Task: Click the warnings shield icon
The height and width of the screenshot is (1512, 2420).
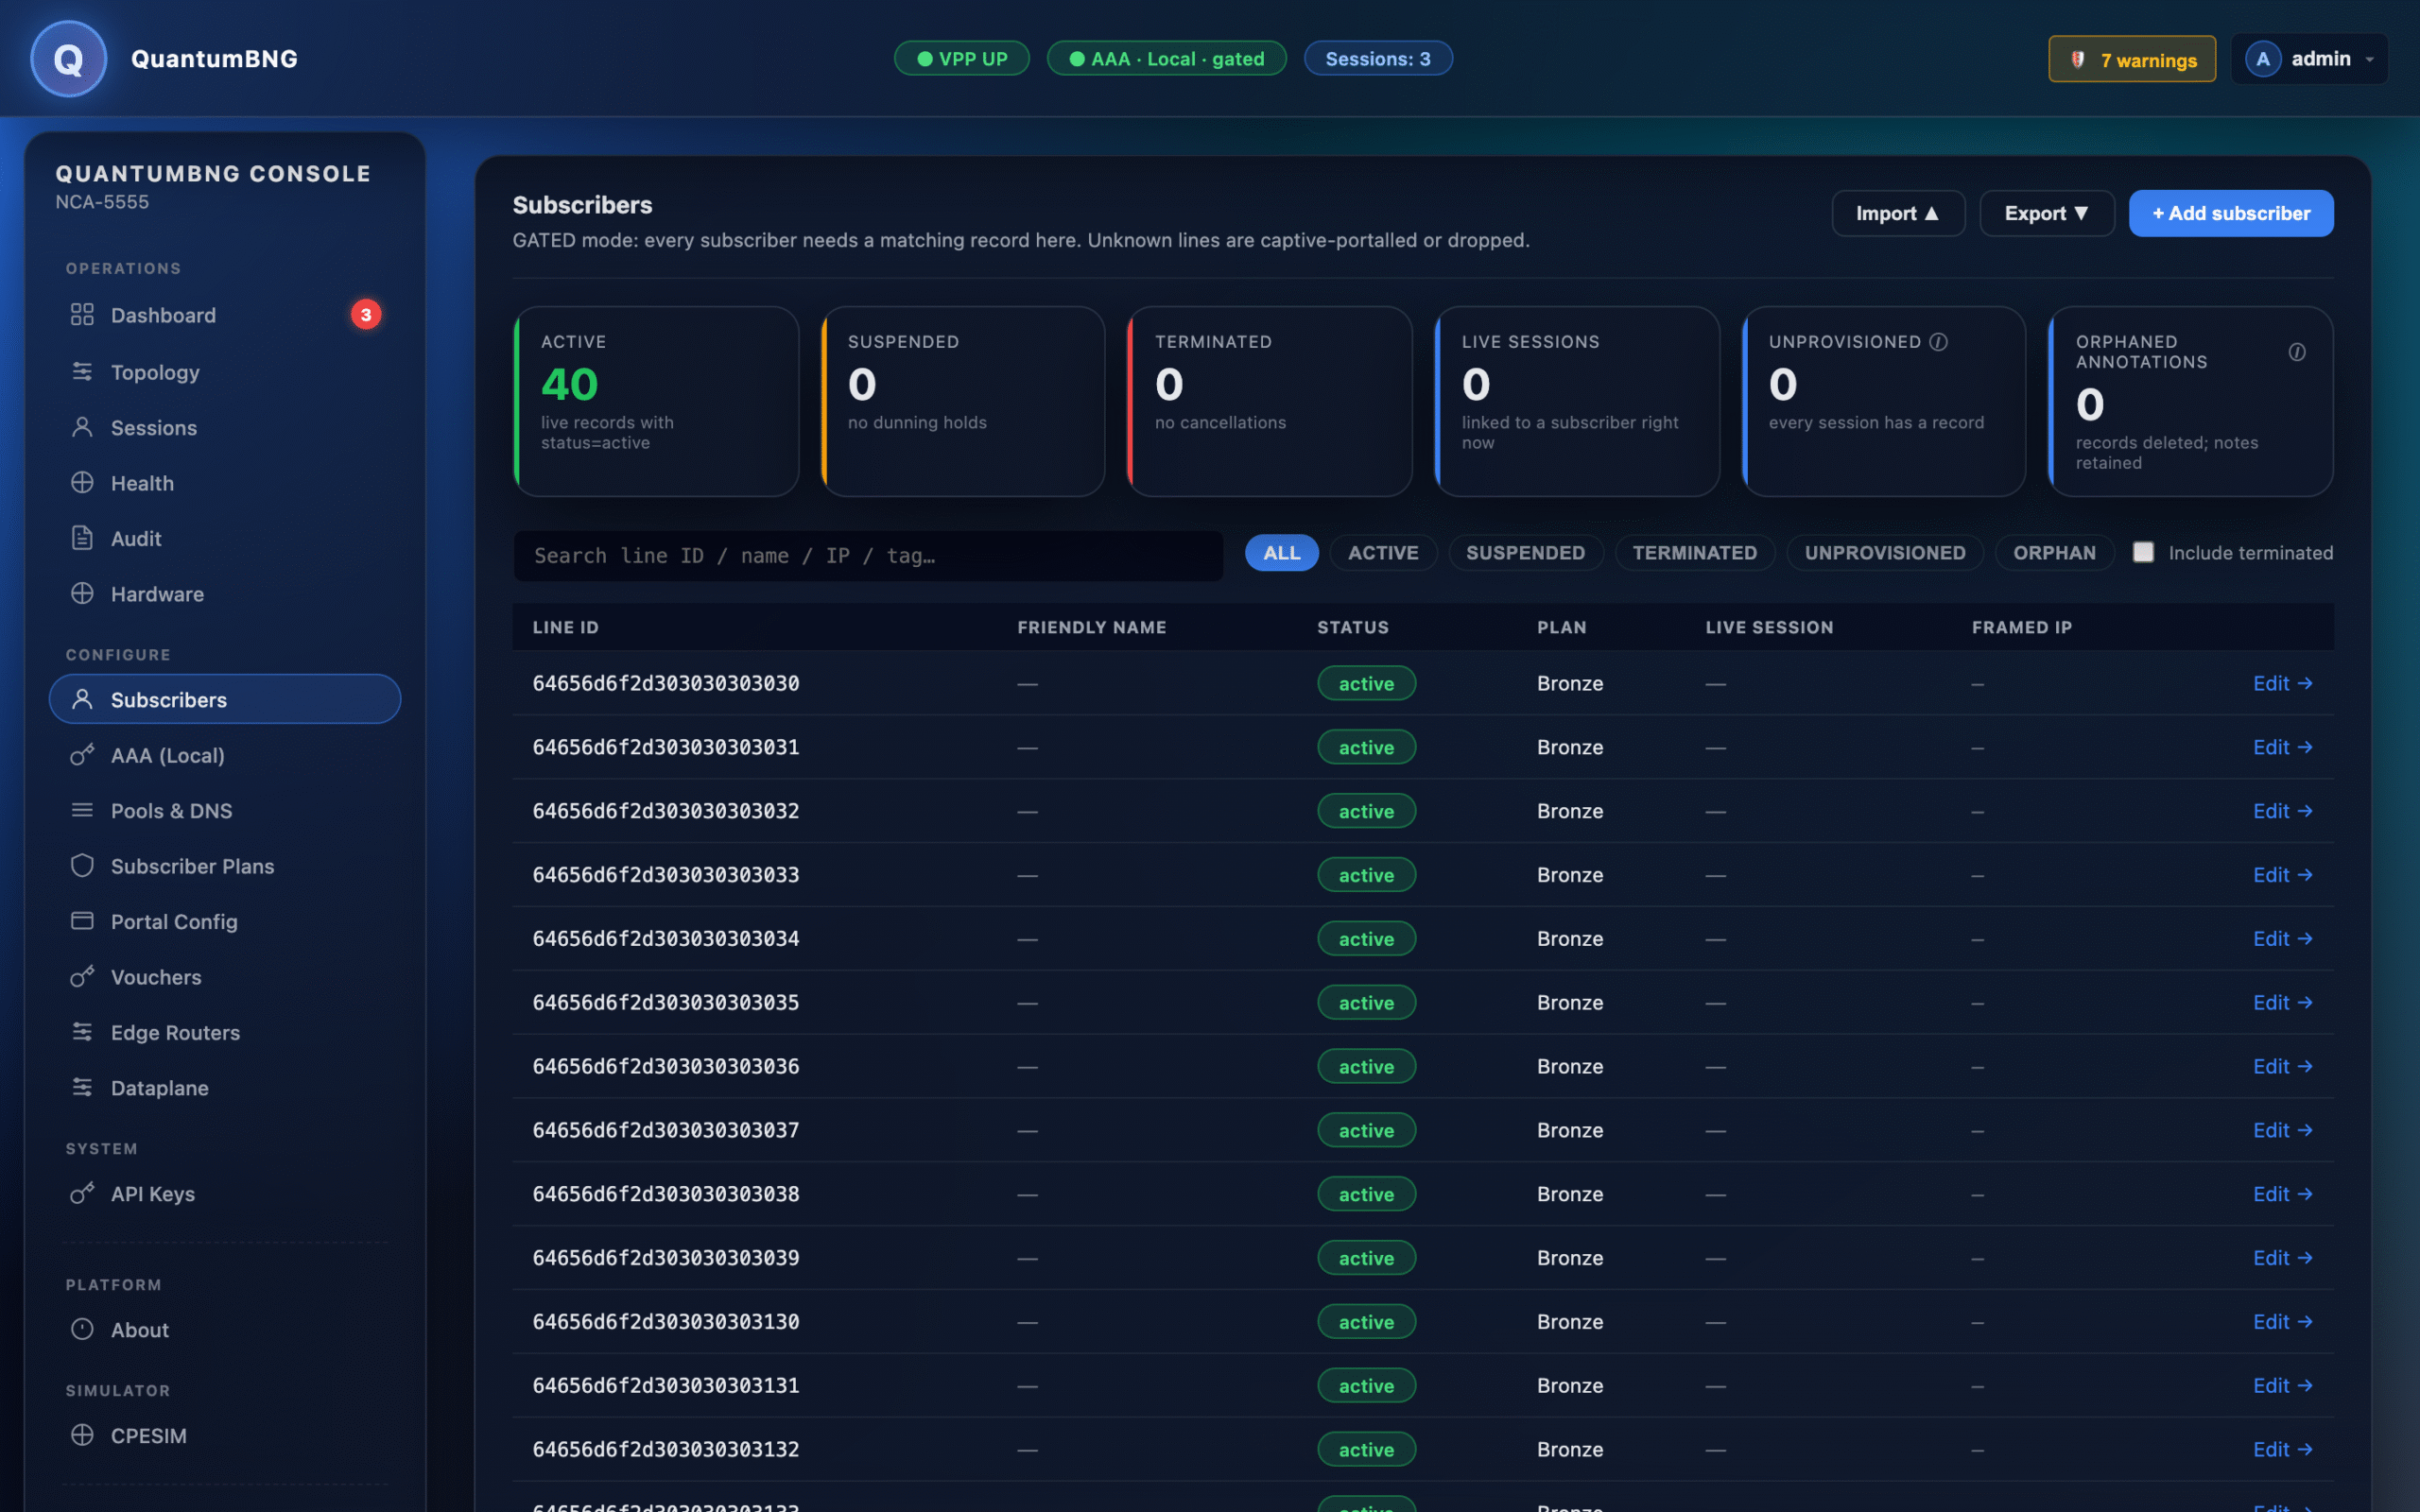Action: point(2077,60)
